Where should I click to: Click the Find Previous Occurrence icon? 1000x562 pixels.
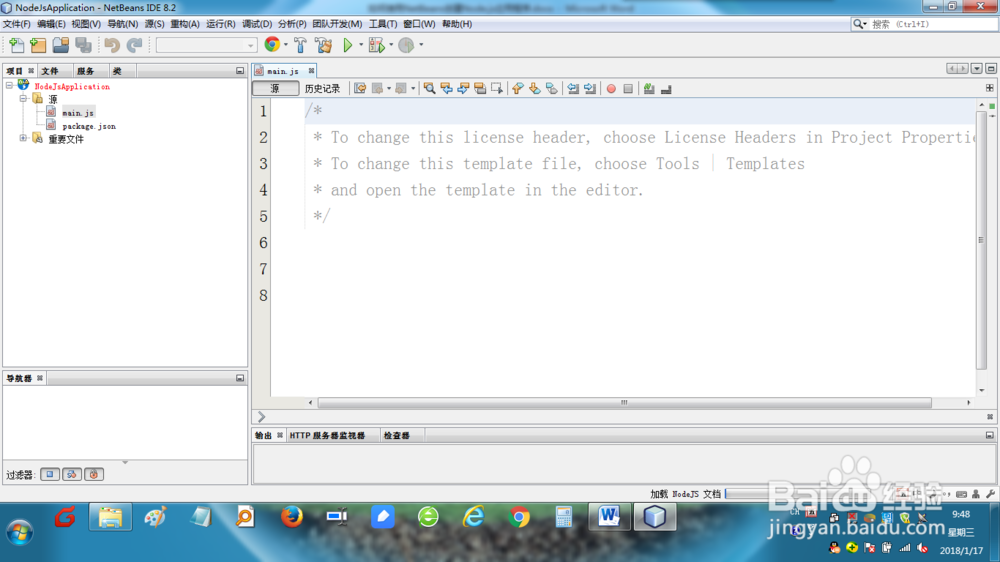coord(446,89)
